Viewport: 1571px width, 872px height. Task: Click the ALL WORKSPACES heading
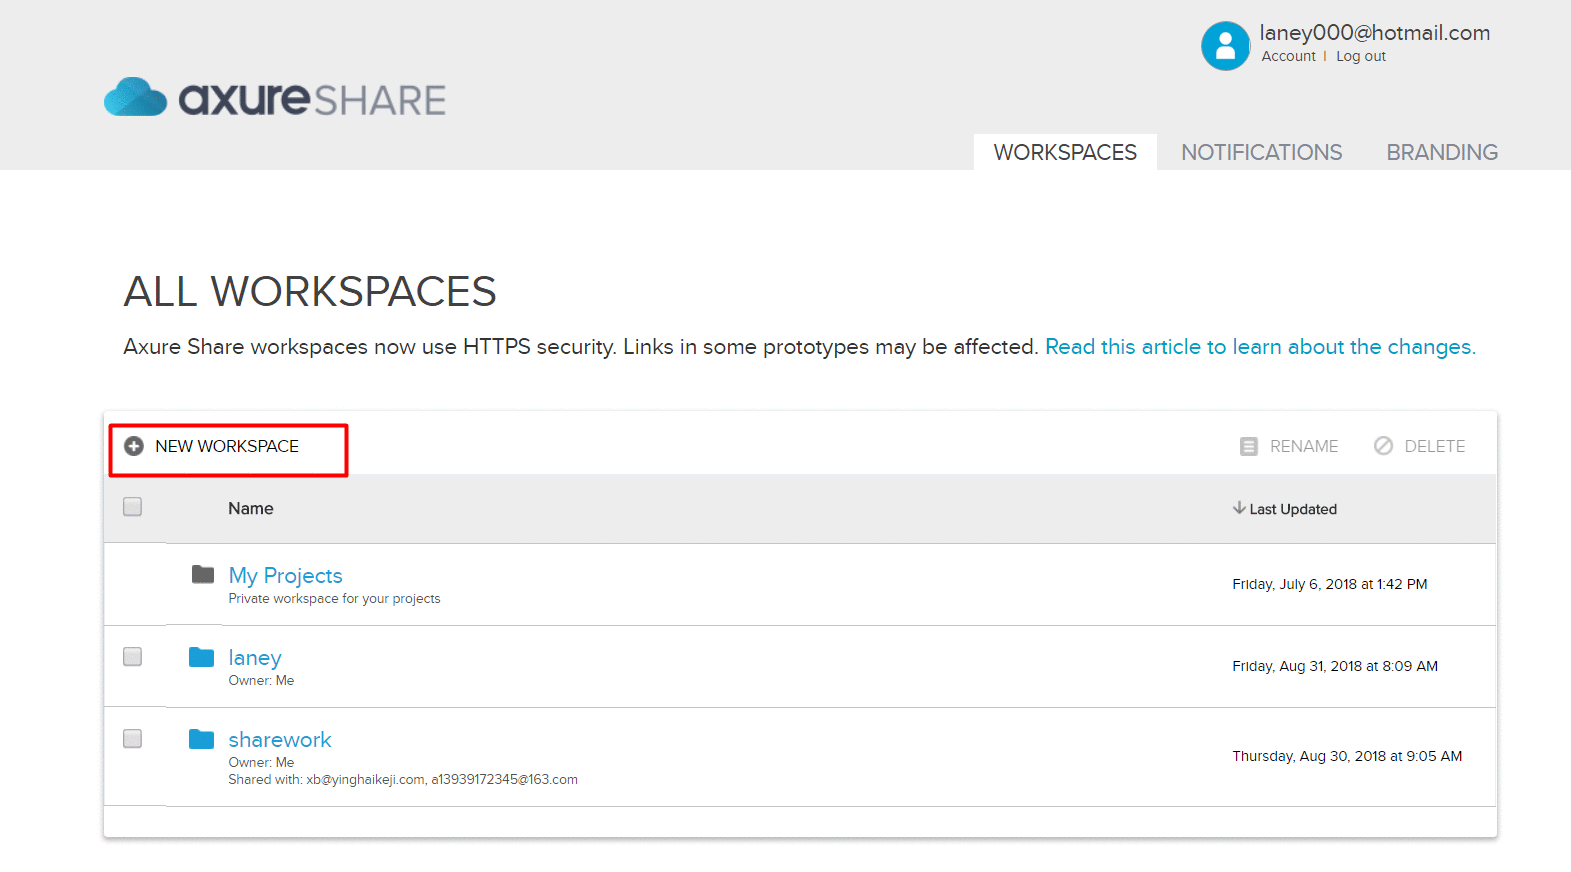click(310, 292)
